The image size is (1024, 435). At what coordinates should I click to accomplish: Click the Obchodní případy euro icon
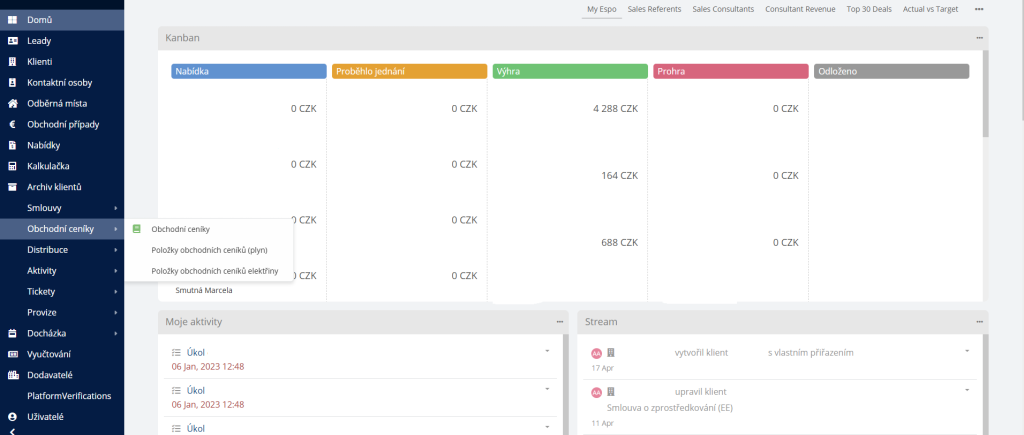click(x=12, y=125)
